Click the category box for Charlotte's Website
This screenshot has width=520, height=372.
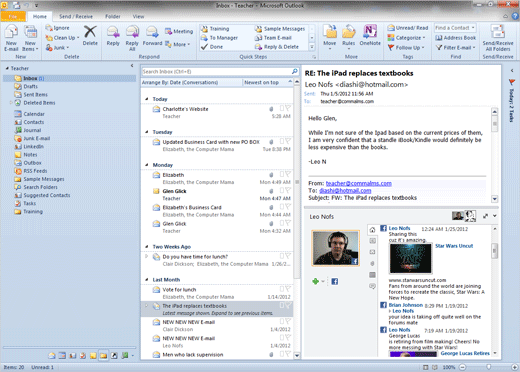[x=282, y=108]
